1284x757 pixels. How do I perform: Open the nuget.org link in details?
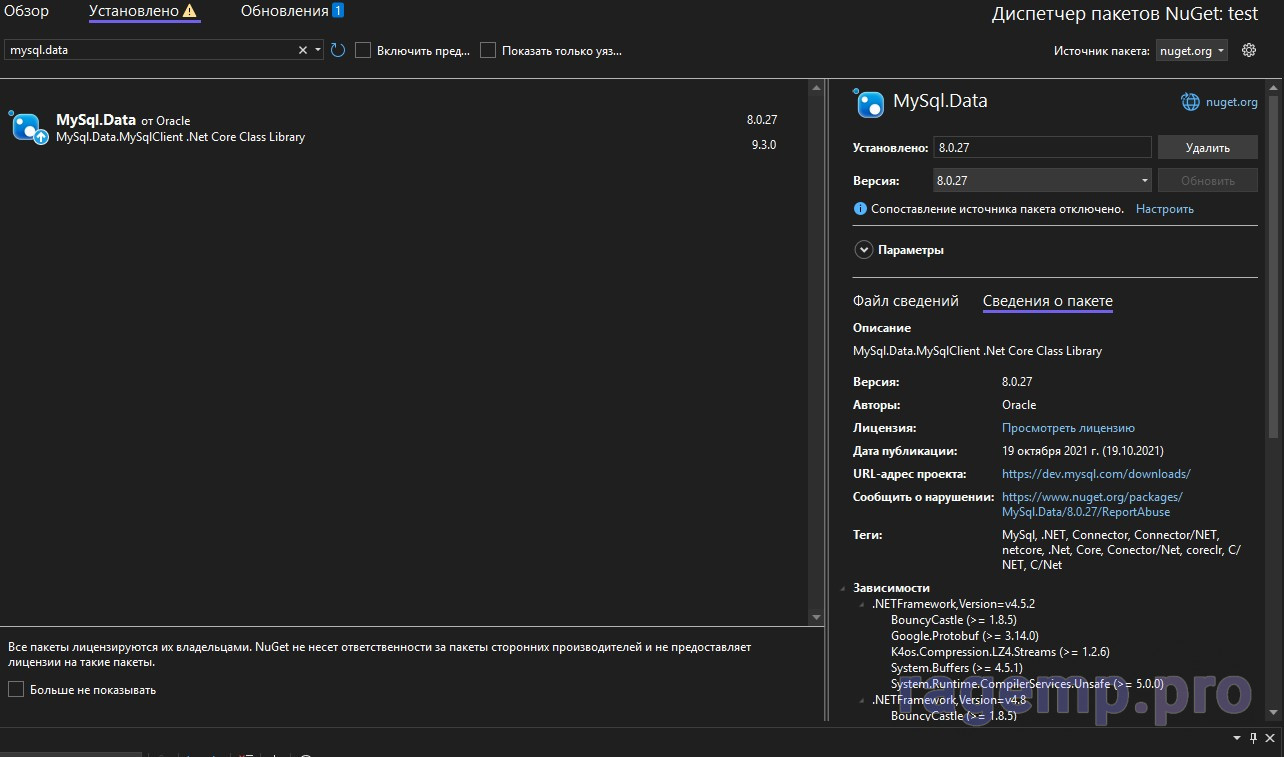point(1231,102)
